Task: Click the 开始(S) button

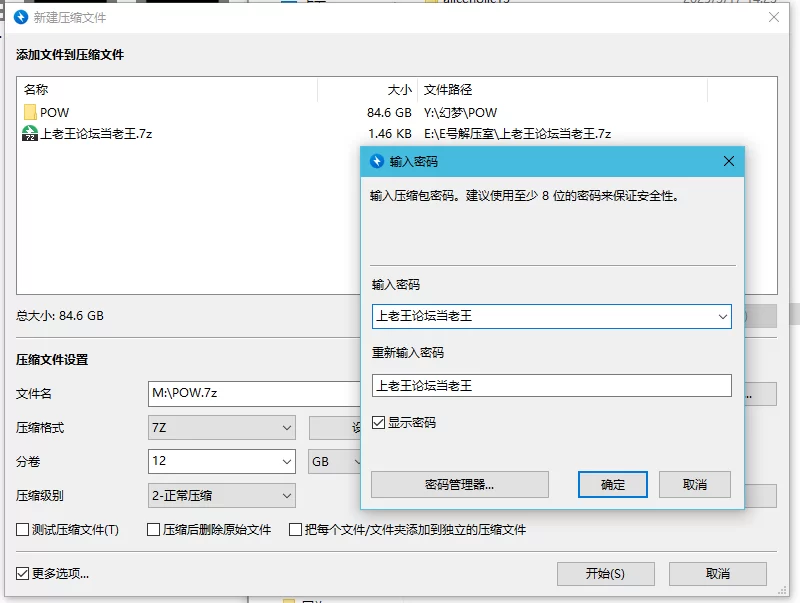Action: click(x=605, y=574)
